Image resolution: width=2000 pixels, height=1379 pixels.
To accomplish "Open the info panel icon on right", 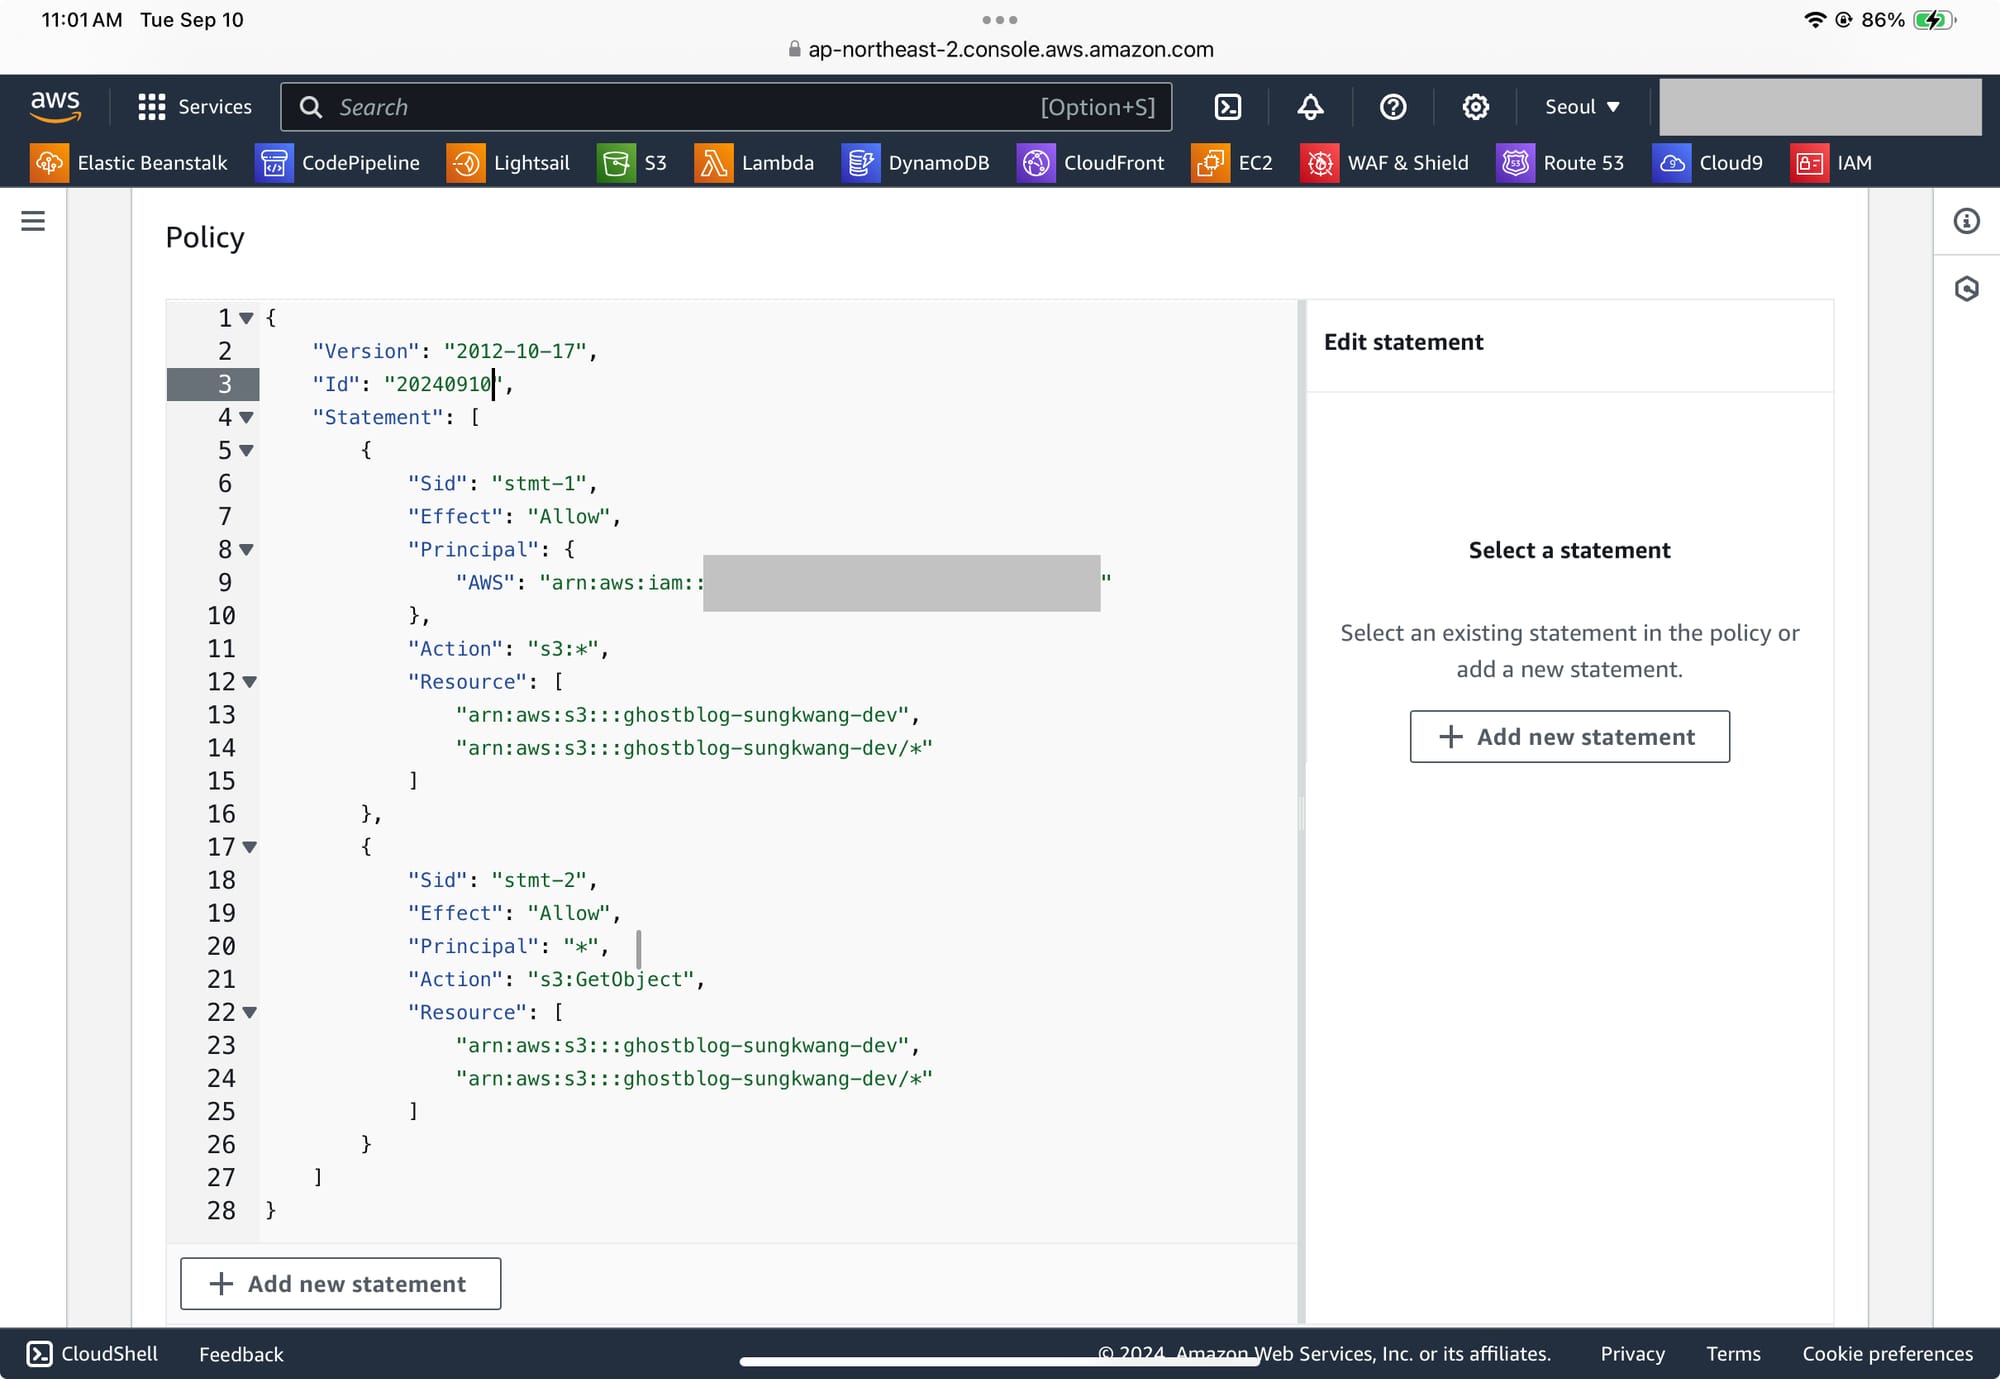I will (1966, 221).
